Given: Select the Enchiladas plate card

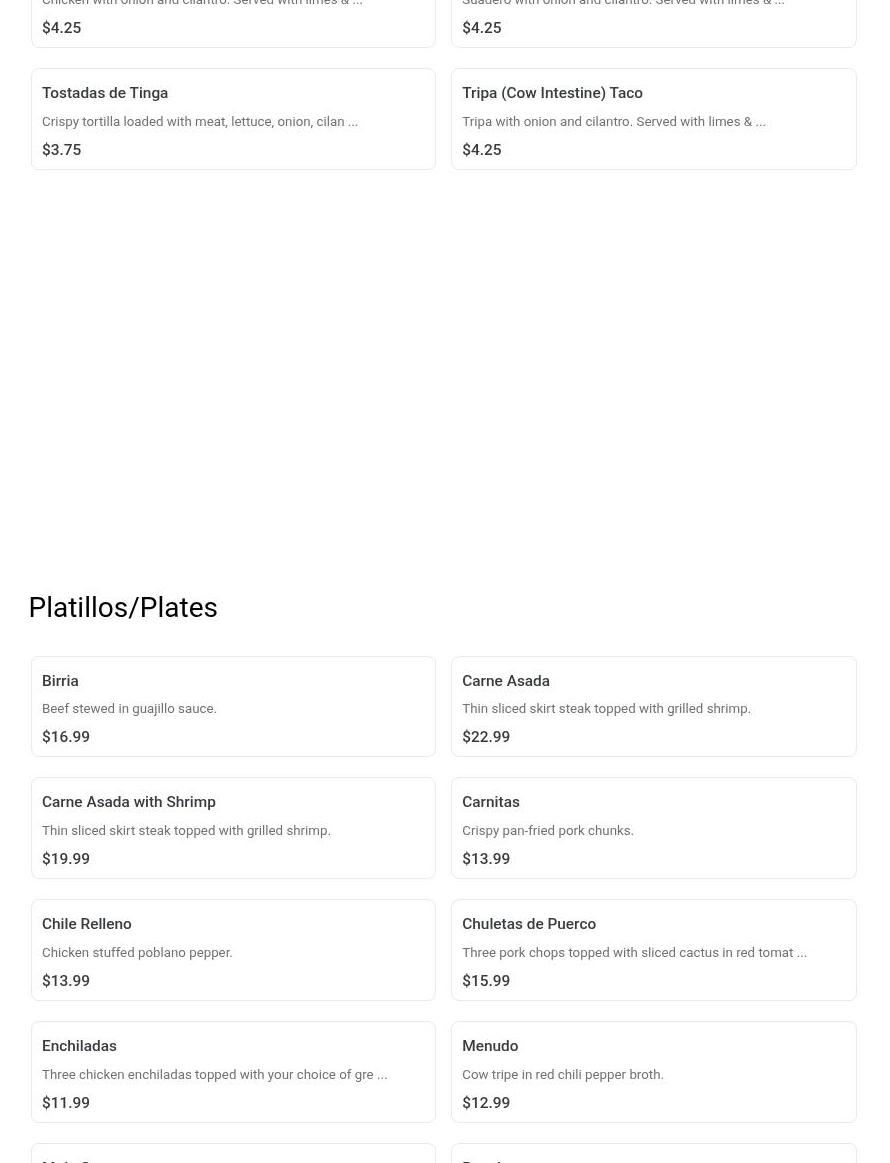Looking at the screenshot, I should click(x=233, y=1072).
